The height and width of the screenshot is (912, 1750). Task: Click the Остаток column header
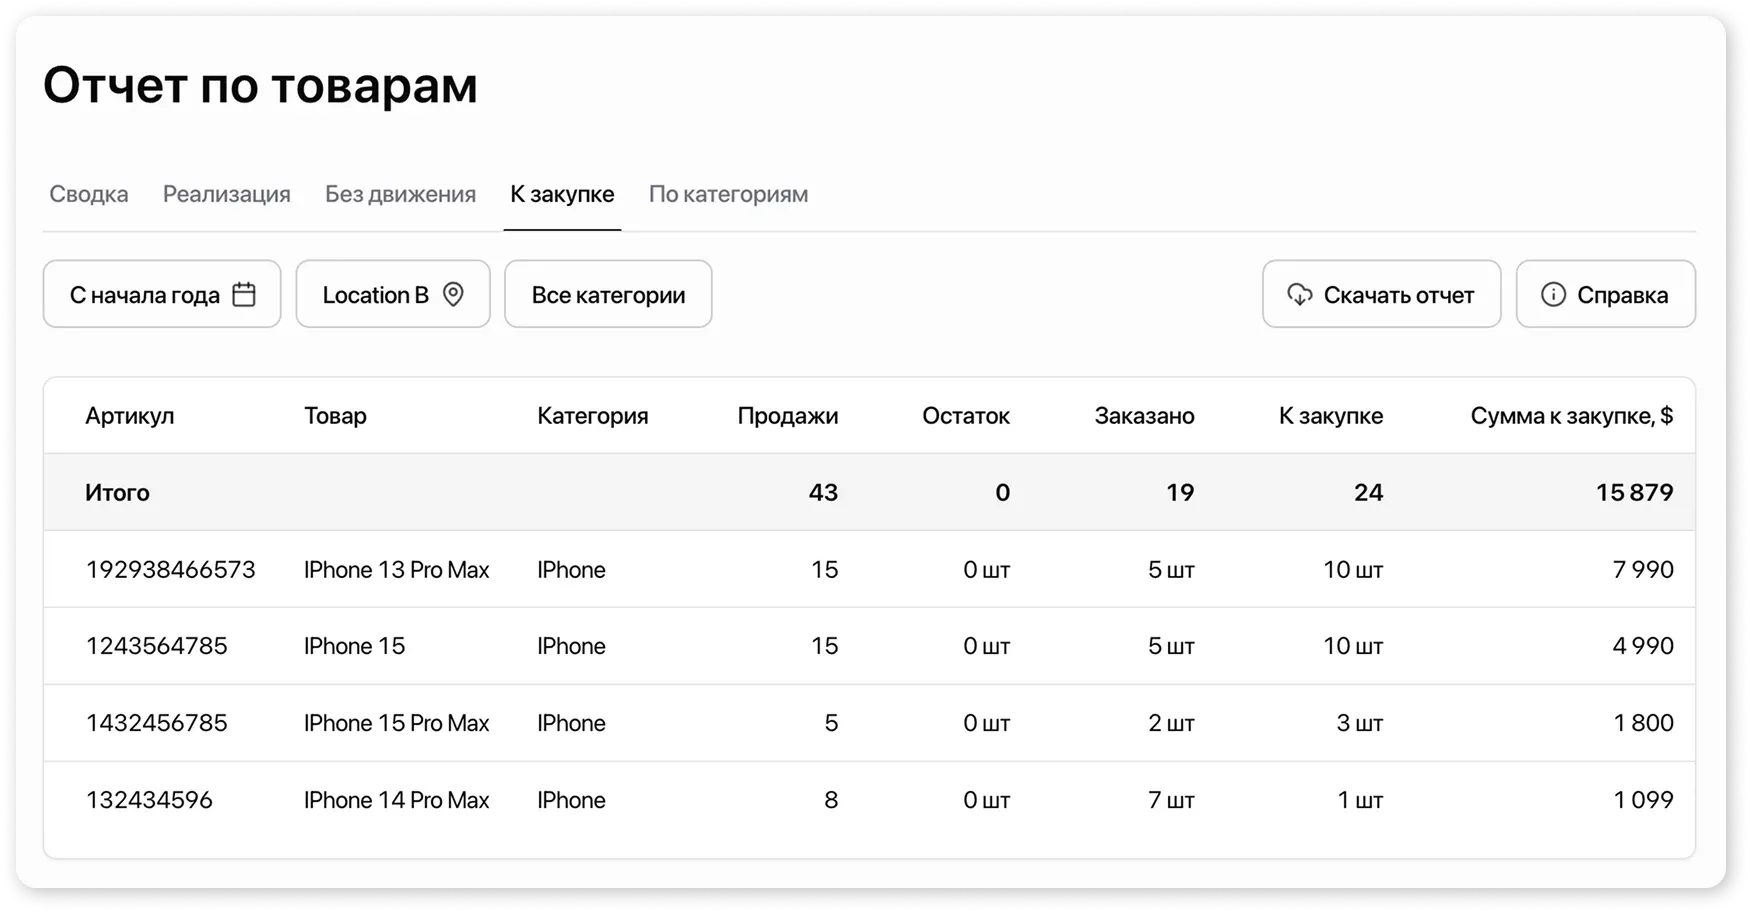tap(965, 416)
